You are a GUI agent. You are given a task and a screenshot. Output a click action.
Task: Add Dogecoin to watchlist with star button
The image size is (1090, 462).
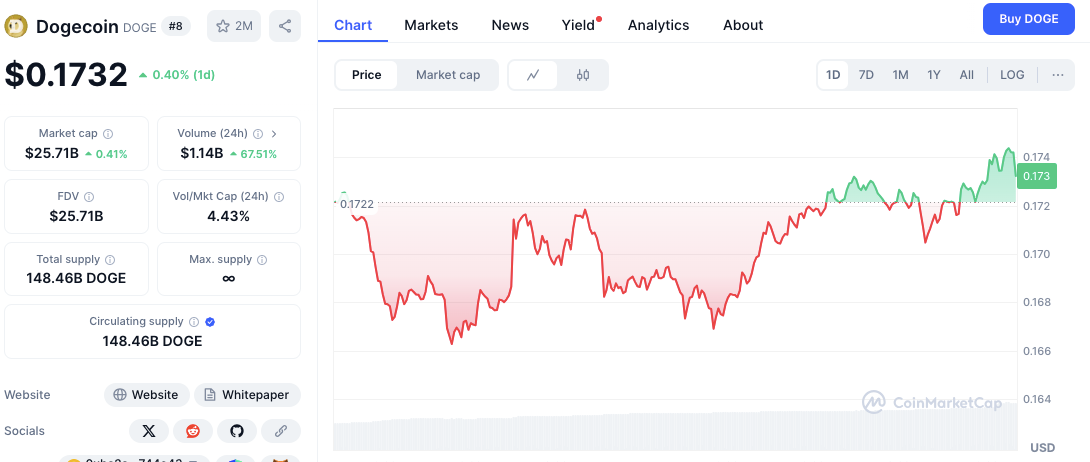click(x=234, y=26)
